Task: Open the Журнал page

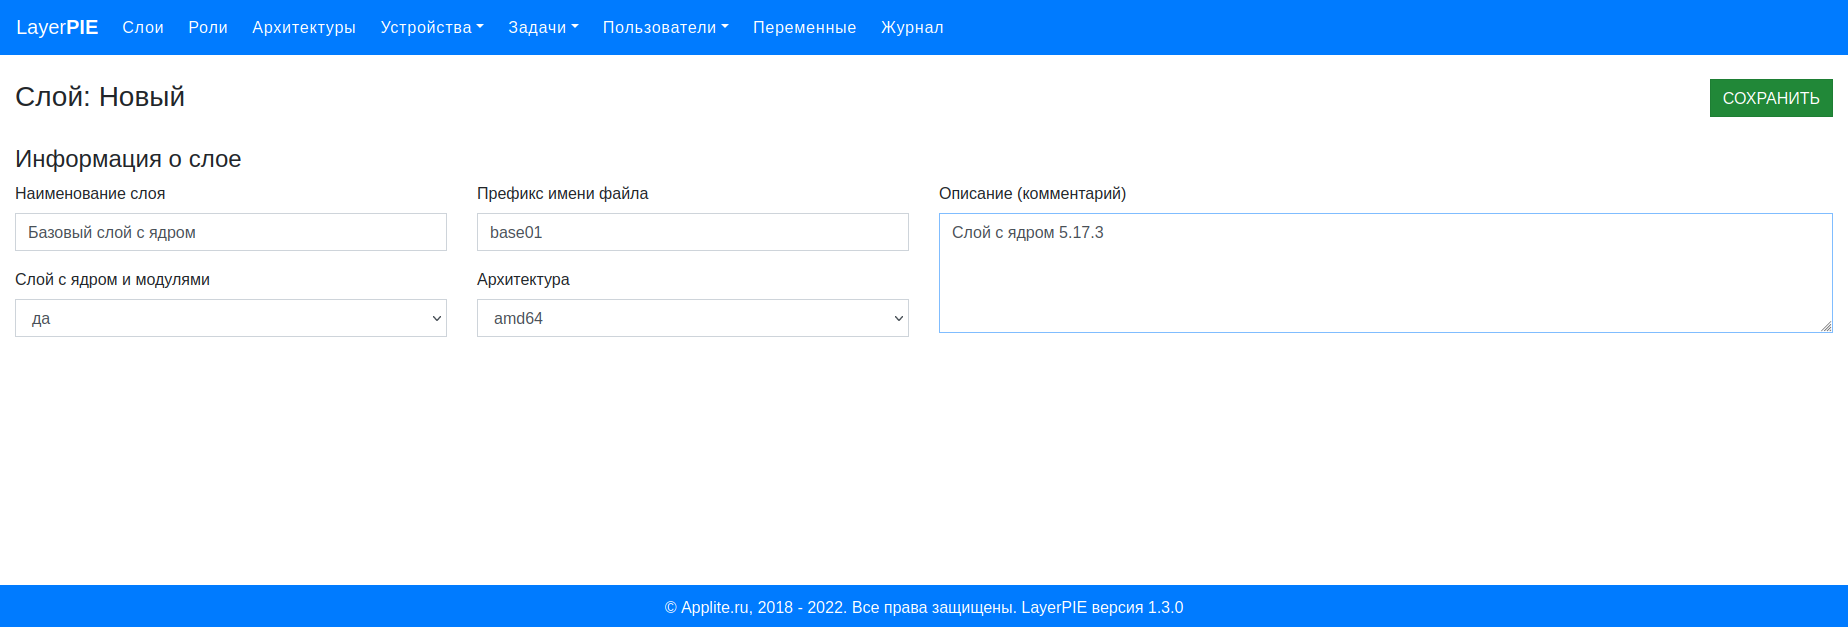Action: click(x=912, y=27)
